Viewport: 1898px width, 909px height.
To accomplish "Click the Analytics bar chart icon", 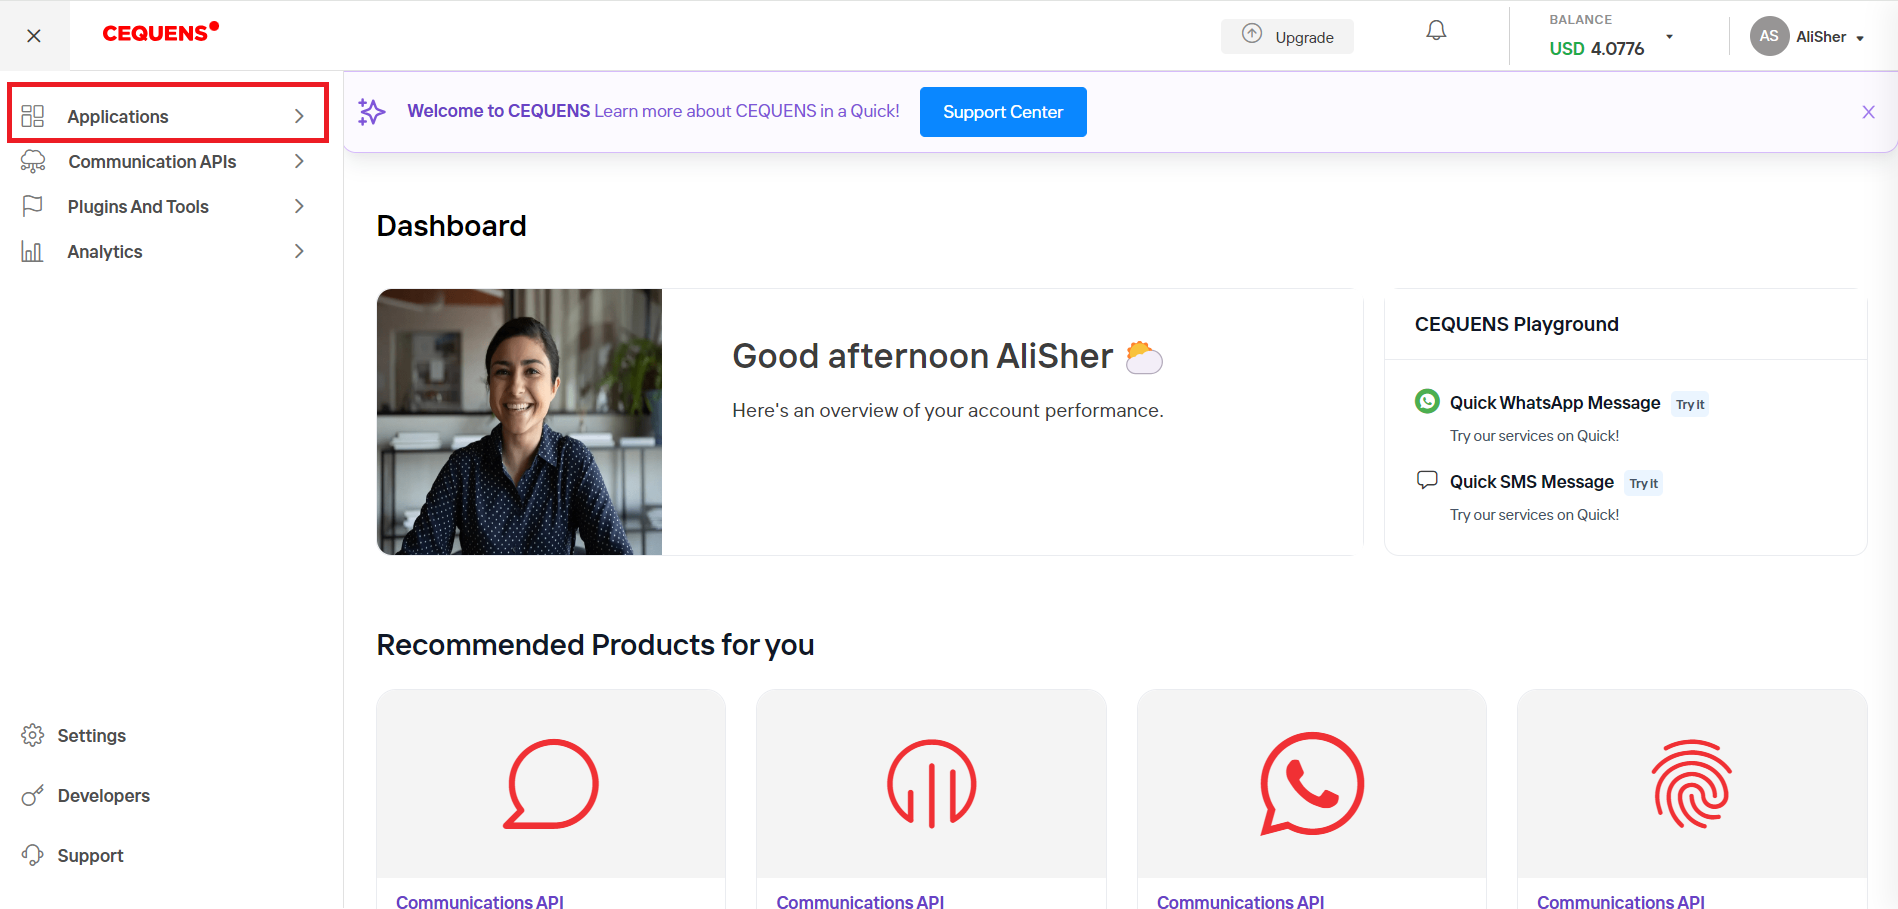I will (32, 251).
